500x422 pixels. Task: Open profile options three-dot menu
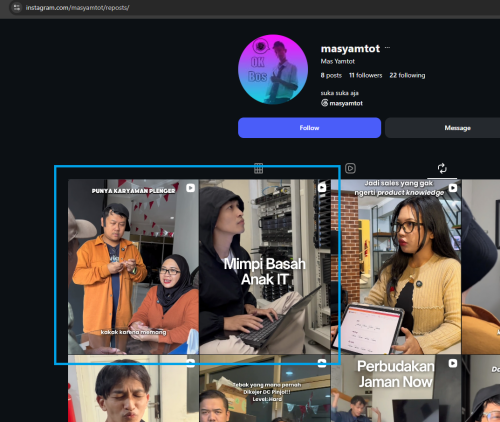point(387,48)
